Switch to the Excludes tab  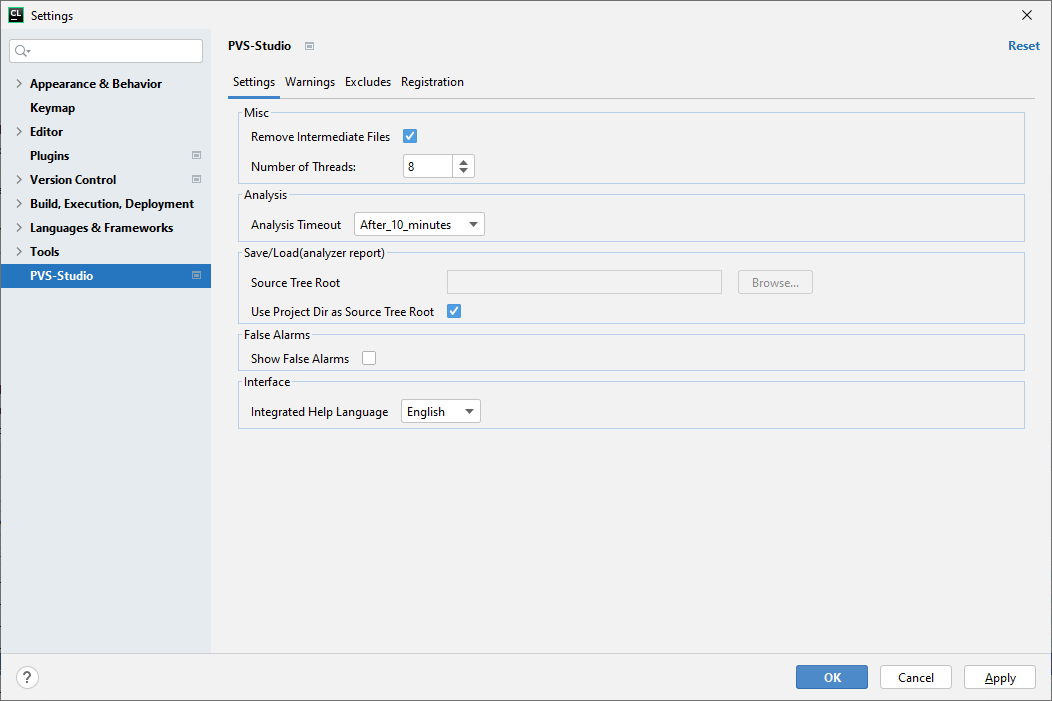[x=368, y=82]
